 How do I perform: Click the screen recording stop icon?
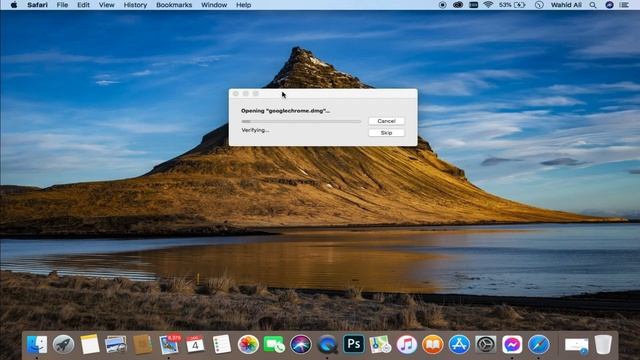[442, 5]
